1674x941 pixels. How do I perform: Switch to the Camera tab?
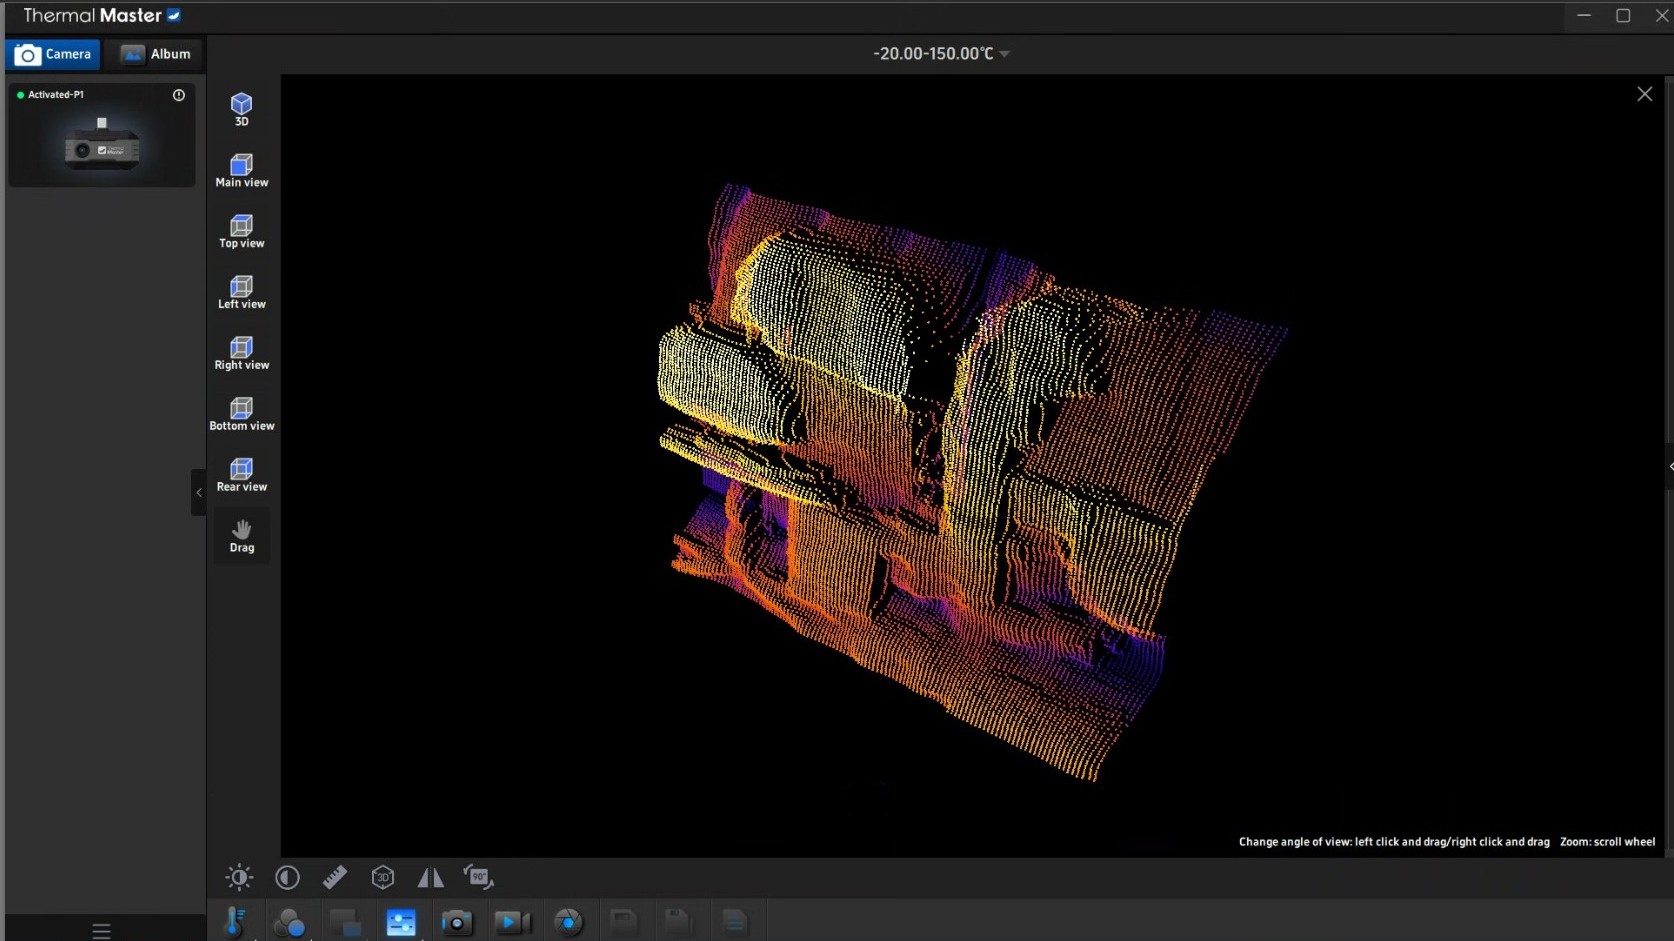coord(53,54)
